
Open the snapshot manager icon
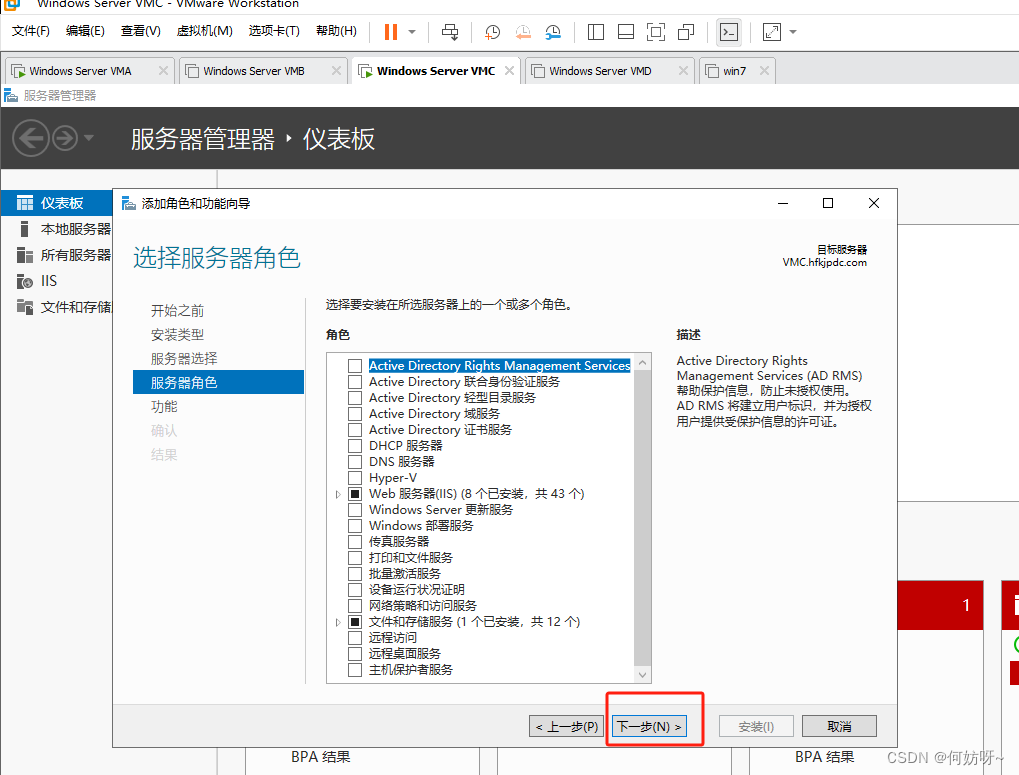click(x=554, y=32)
